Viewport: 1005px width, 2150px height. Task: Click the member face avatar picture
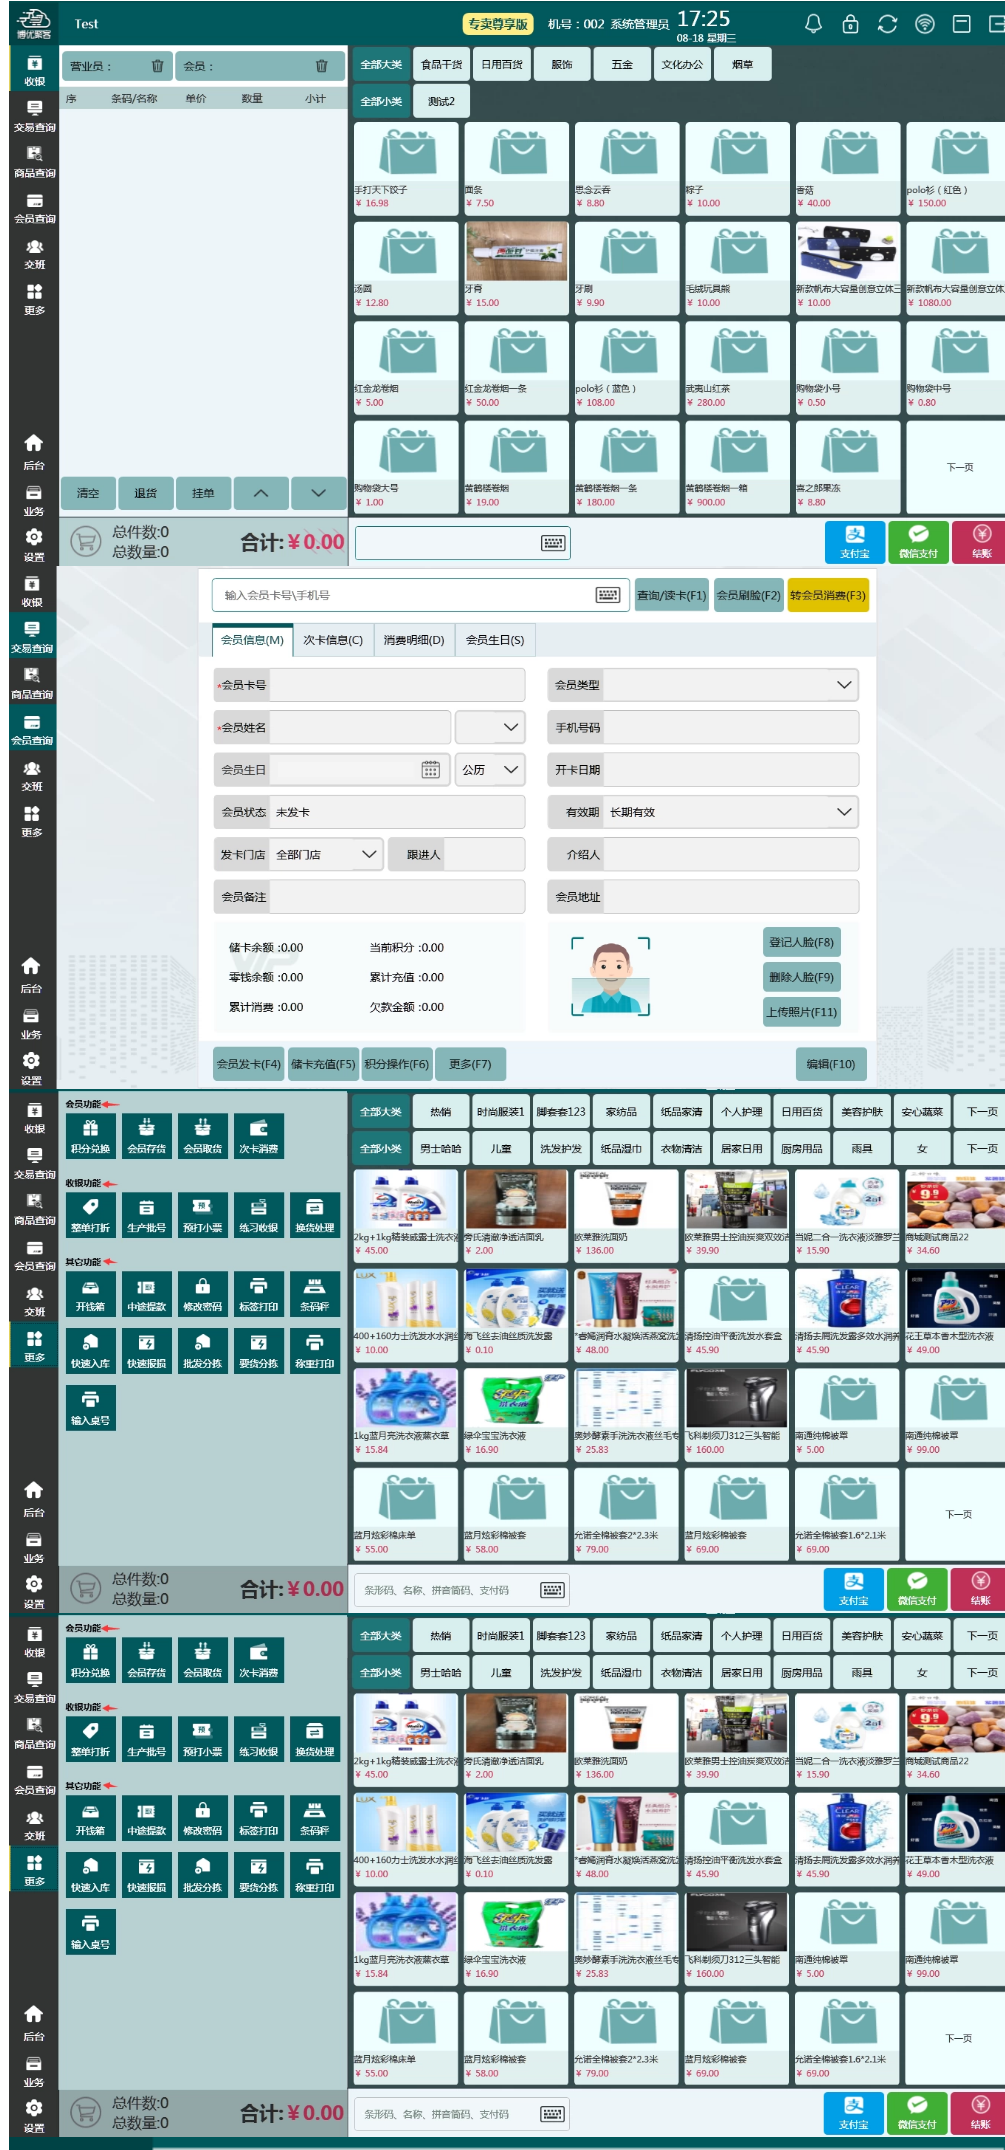[x=610, y=977]
